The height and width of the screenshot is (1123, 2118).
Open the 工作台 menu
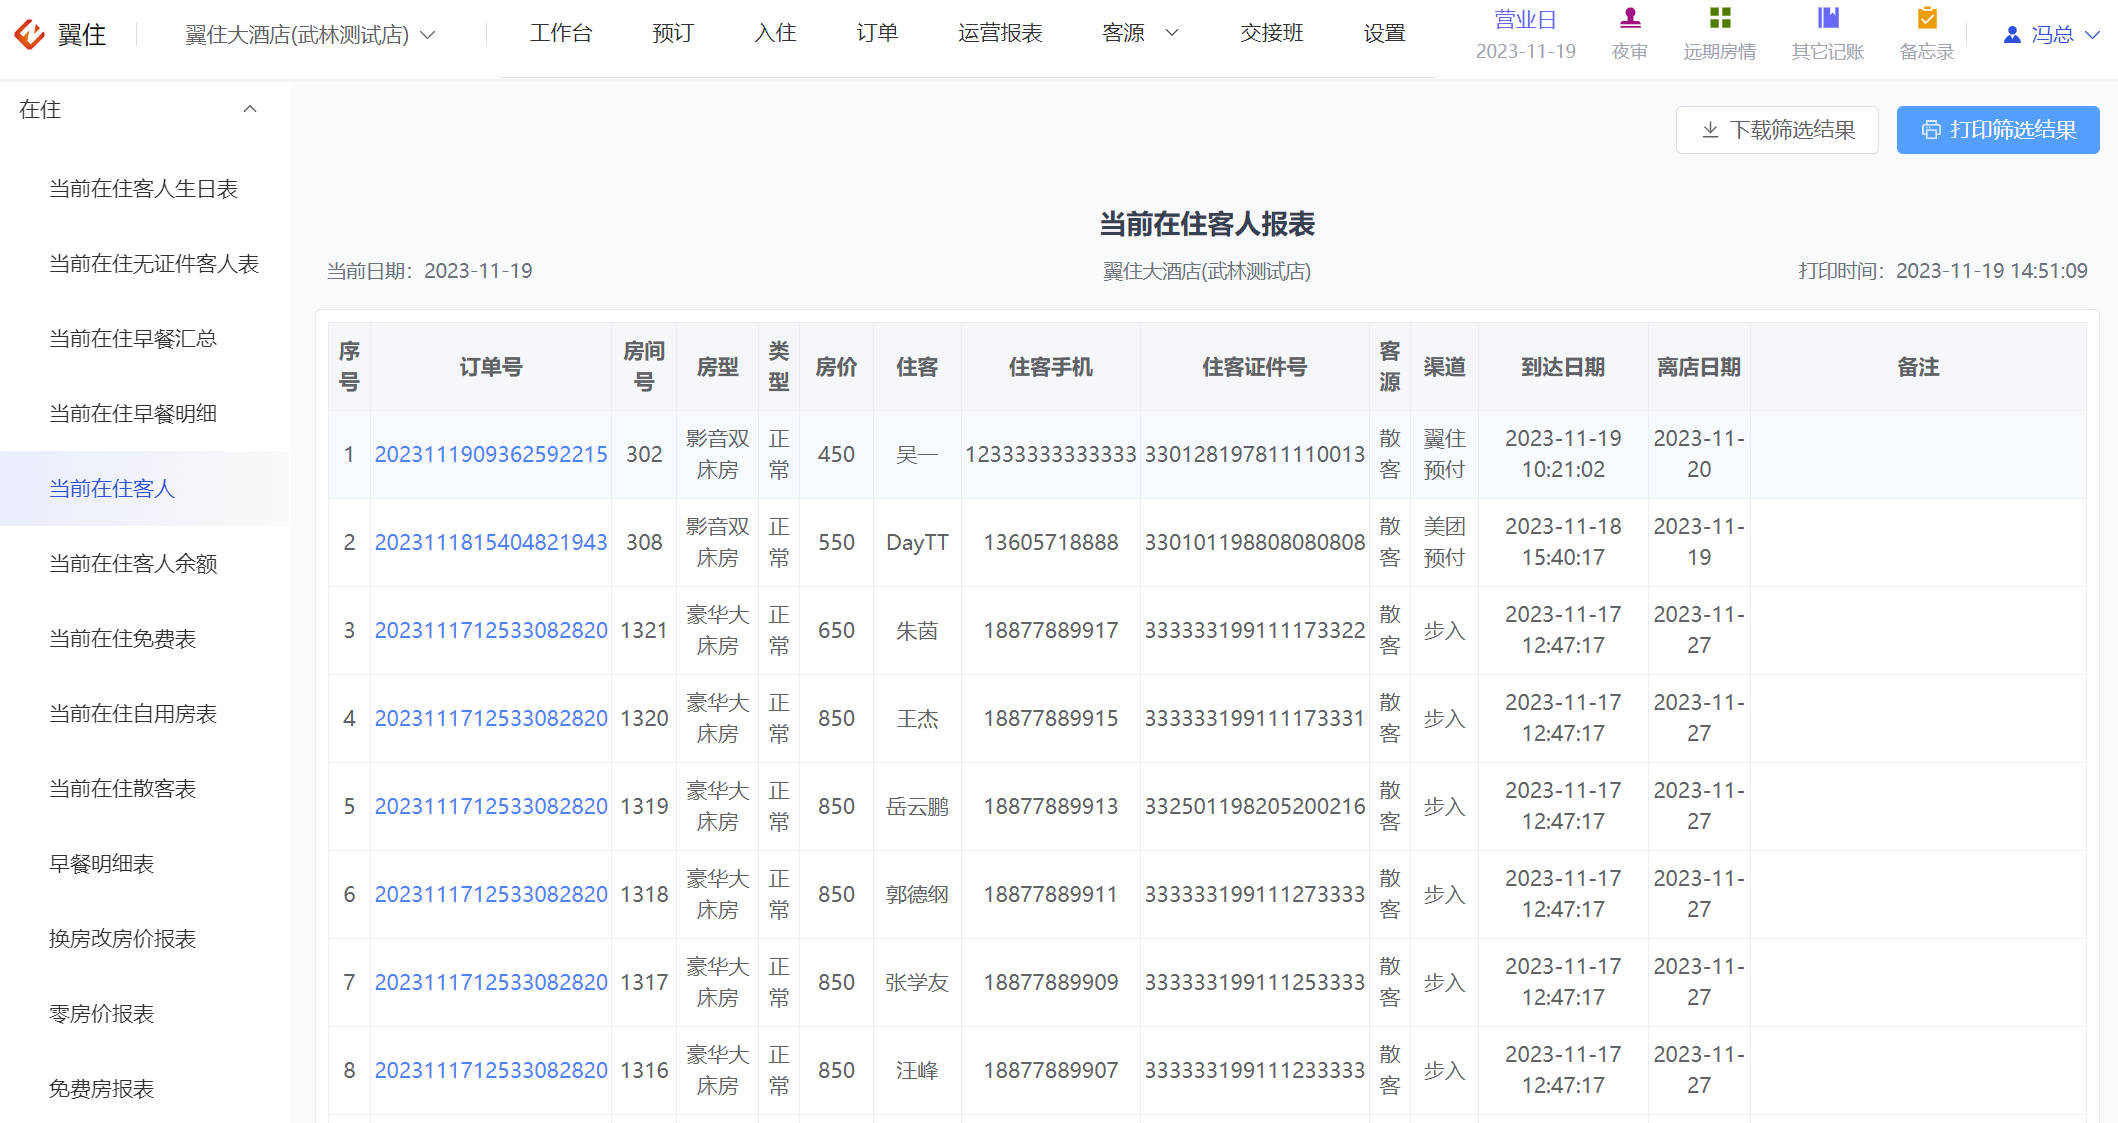pyautogui.click(x=561, y=33)
